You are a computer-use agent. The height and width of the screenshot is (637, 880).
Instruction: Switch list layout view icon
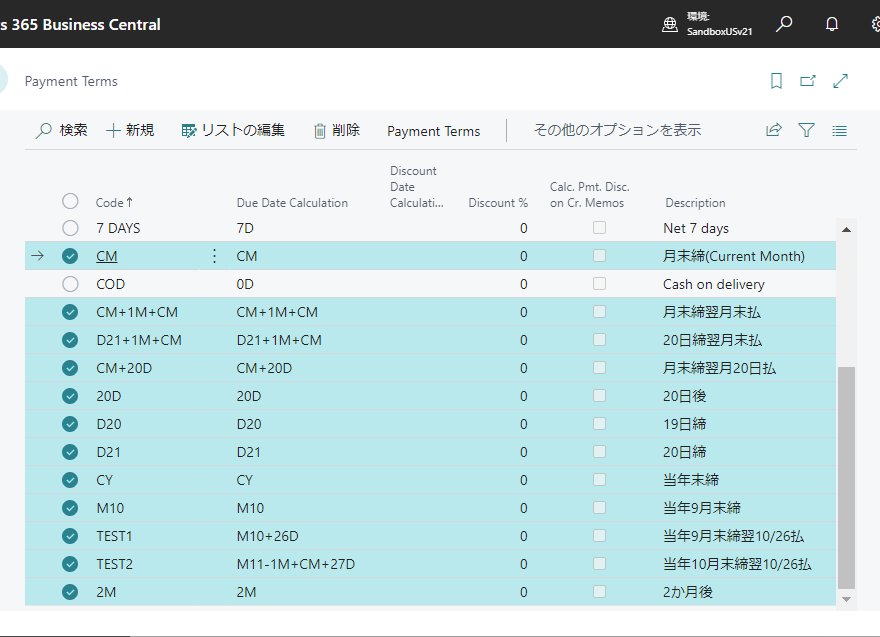tap(840, 131)
